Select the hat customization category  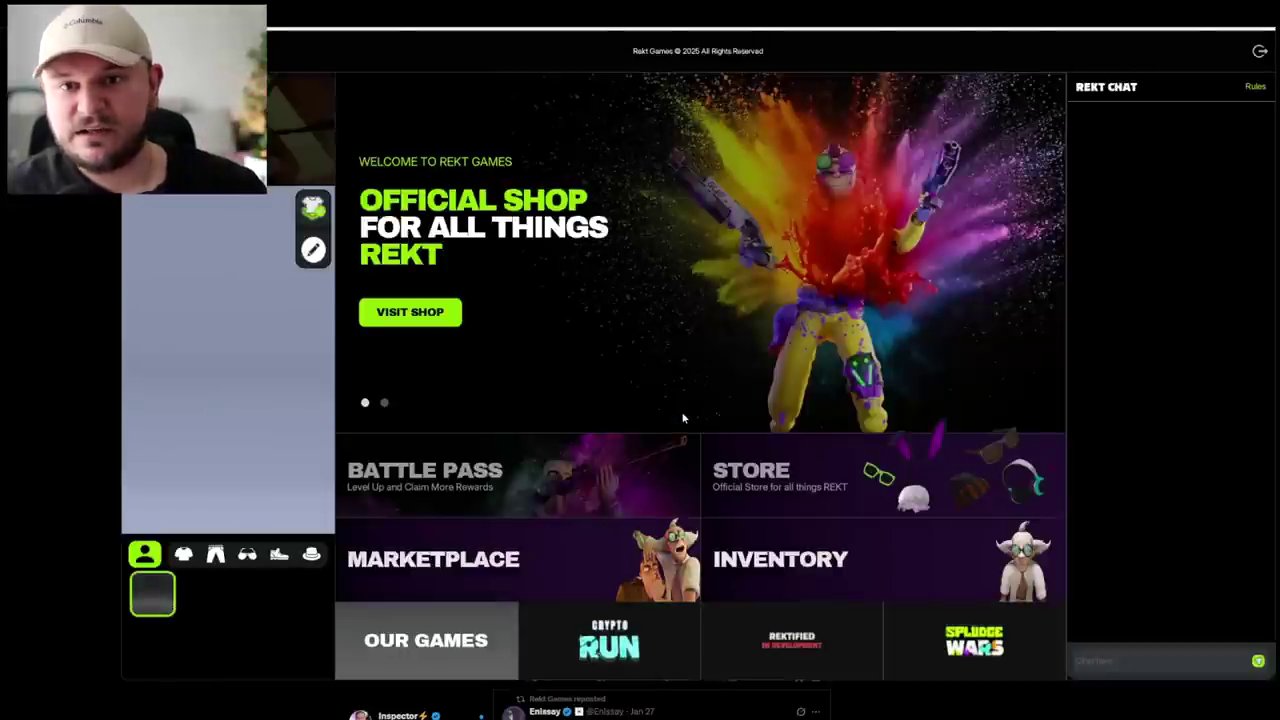[x=311, y=554]
